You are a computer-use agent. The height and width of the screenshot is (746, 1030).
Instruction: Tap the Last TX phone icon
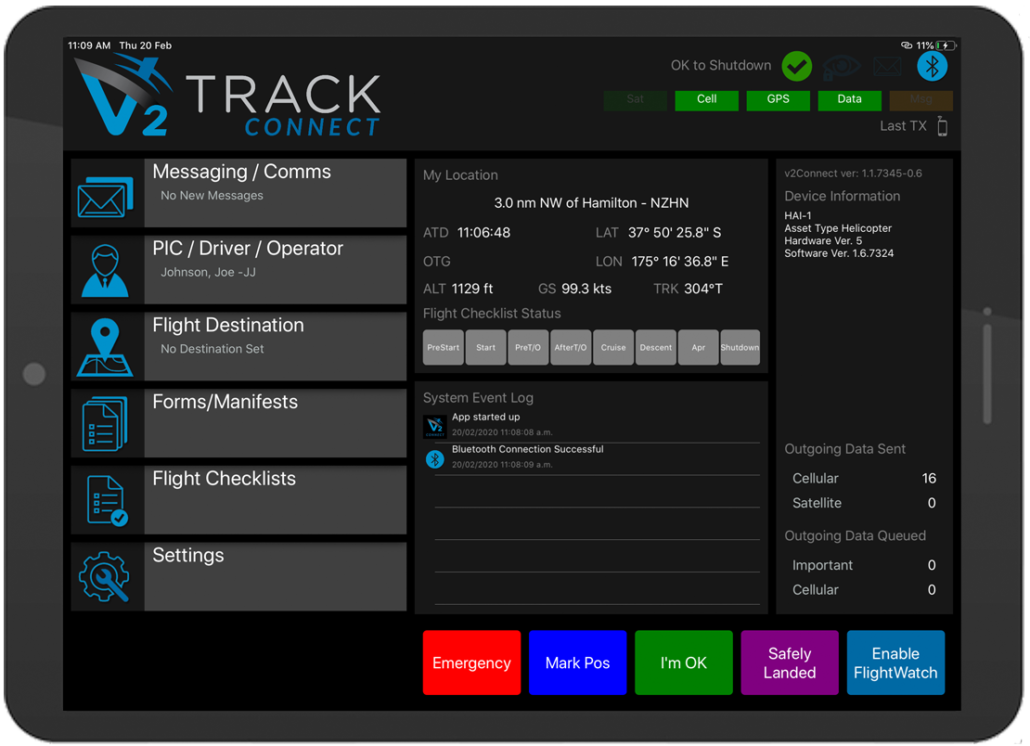(942, 126)
